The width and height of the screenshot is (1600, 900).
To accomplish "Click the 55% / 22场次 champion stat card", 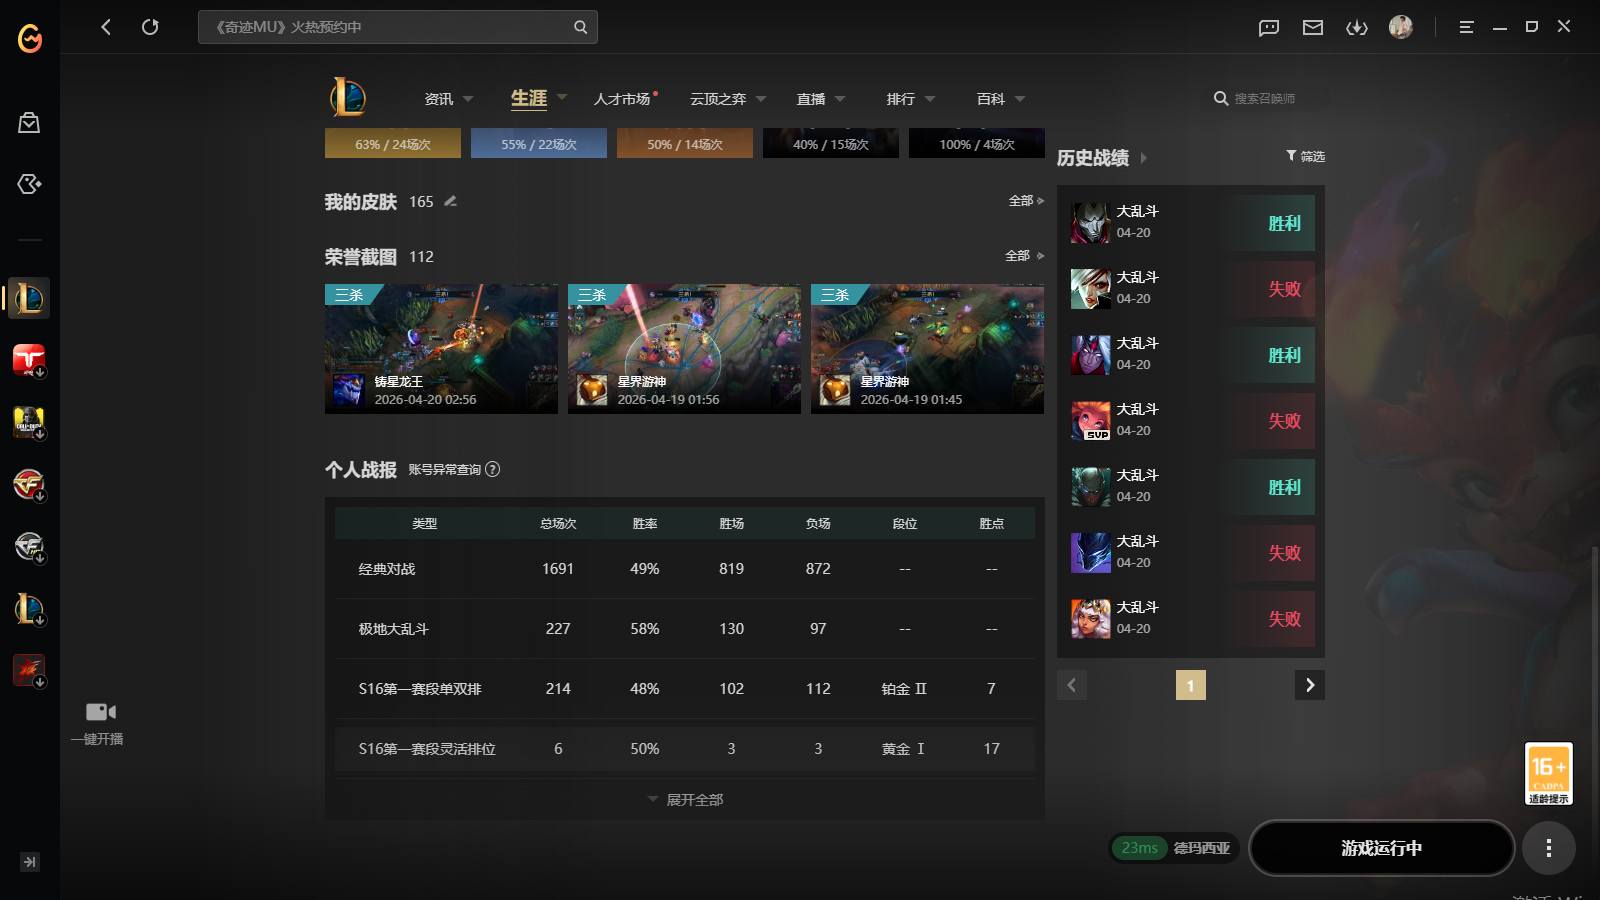I will click(x=539, y=143).
